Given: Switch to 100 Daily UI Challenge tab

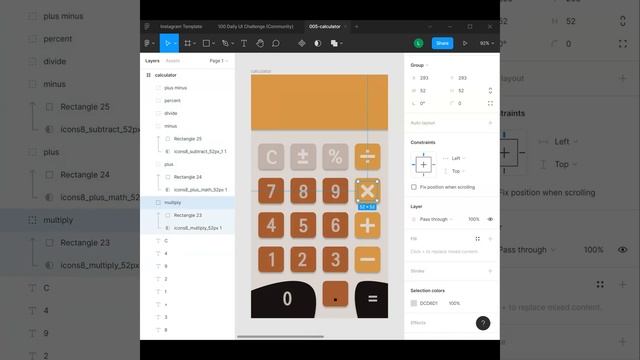Looking at the screenshot, I should (255, 27).
